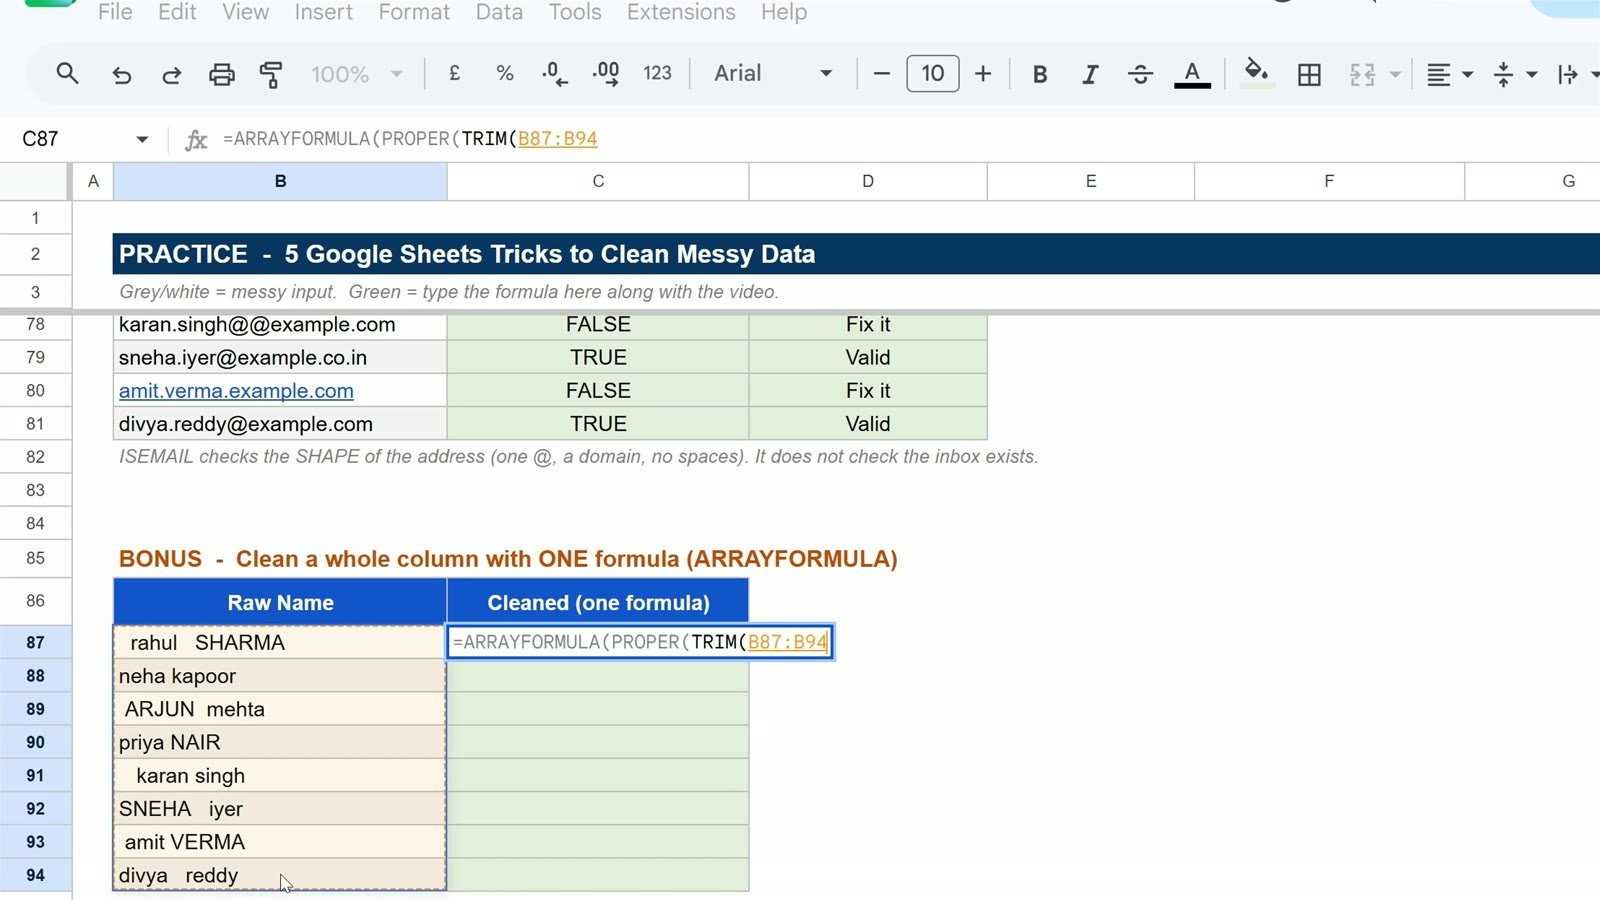Toggle italic formatting

(1090, 74)
